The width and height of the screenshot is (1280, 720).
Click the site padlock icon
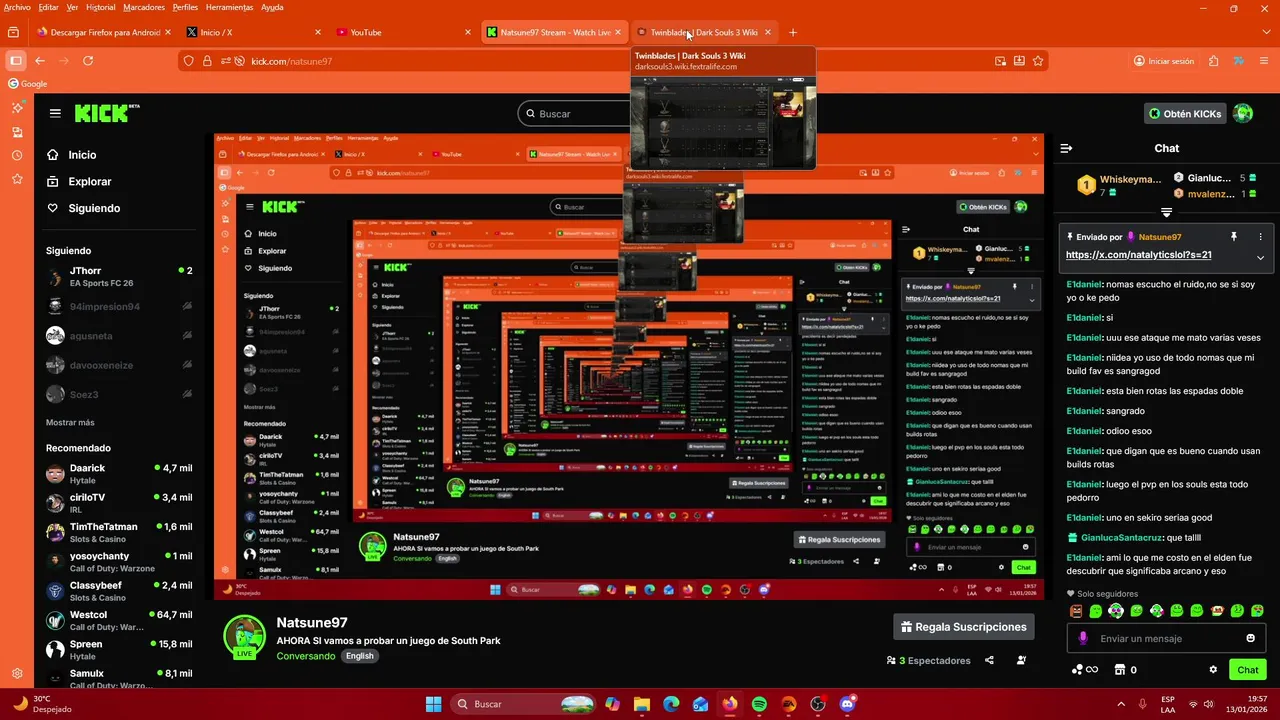click(208, 61)
